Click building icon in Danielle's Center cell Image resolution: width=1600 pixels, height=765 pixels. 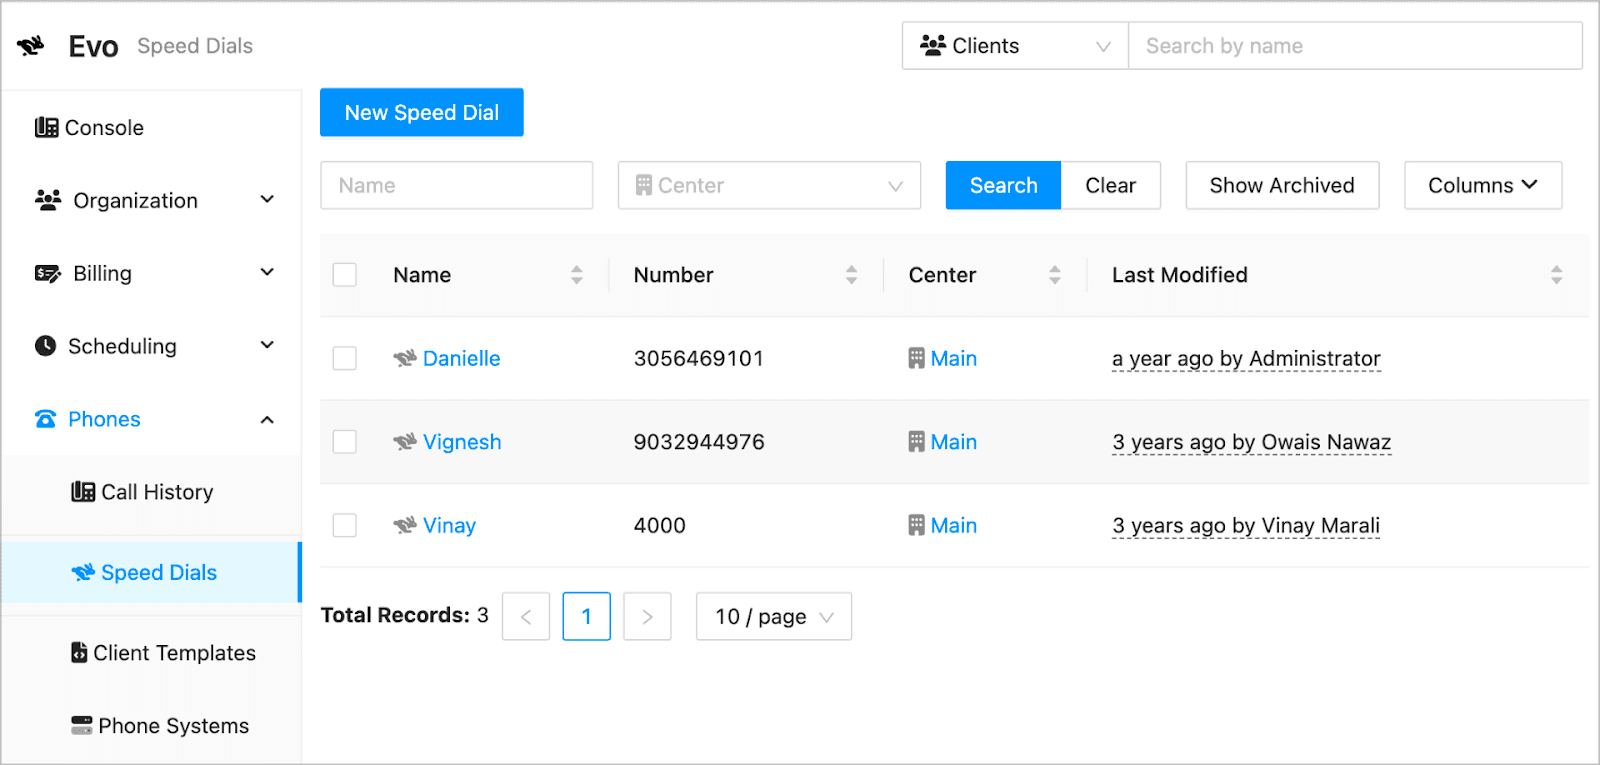(x=916, y=358)
